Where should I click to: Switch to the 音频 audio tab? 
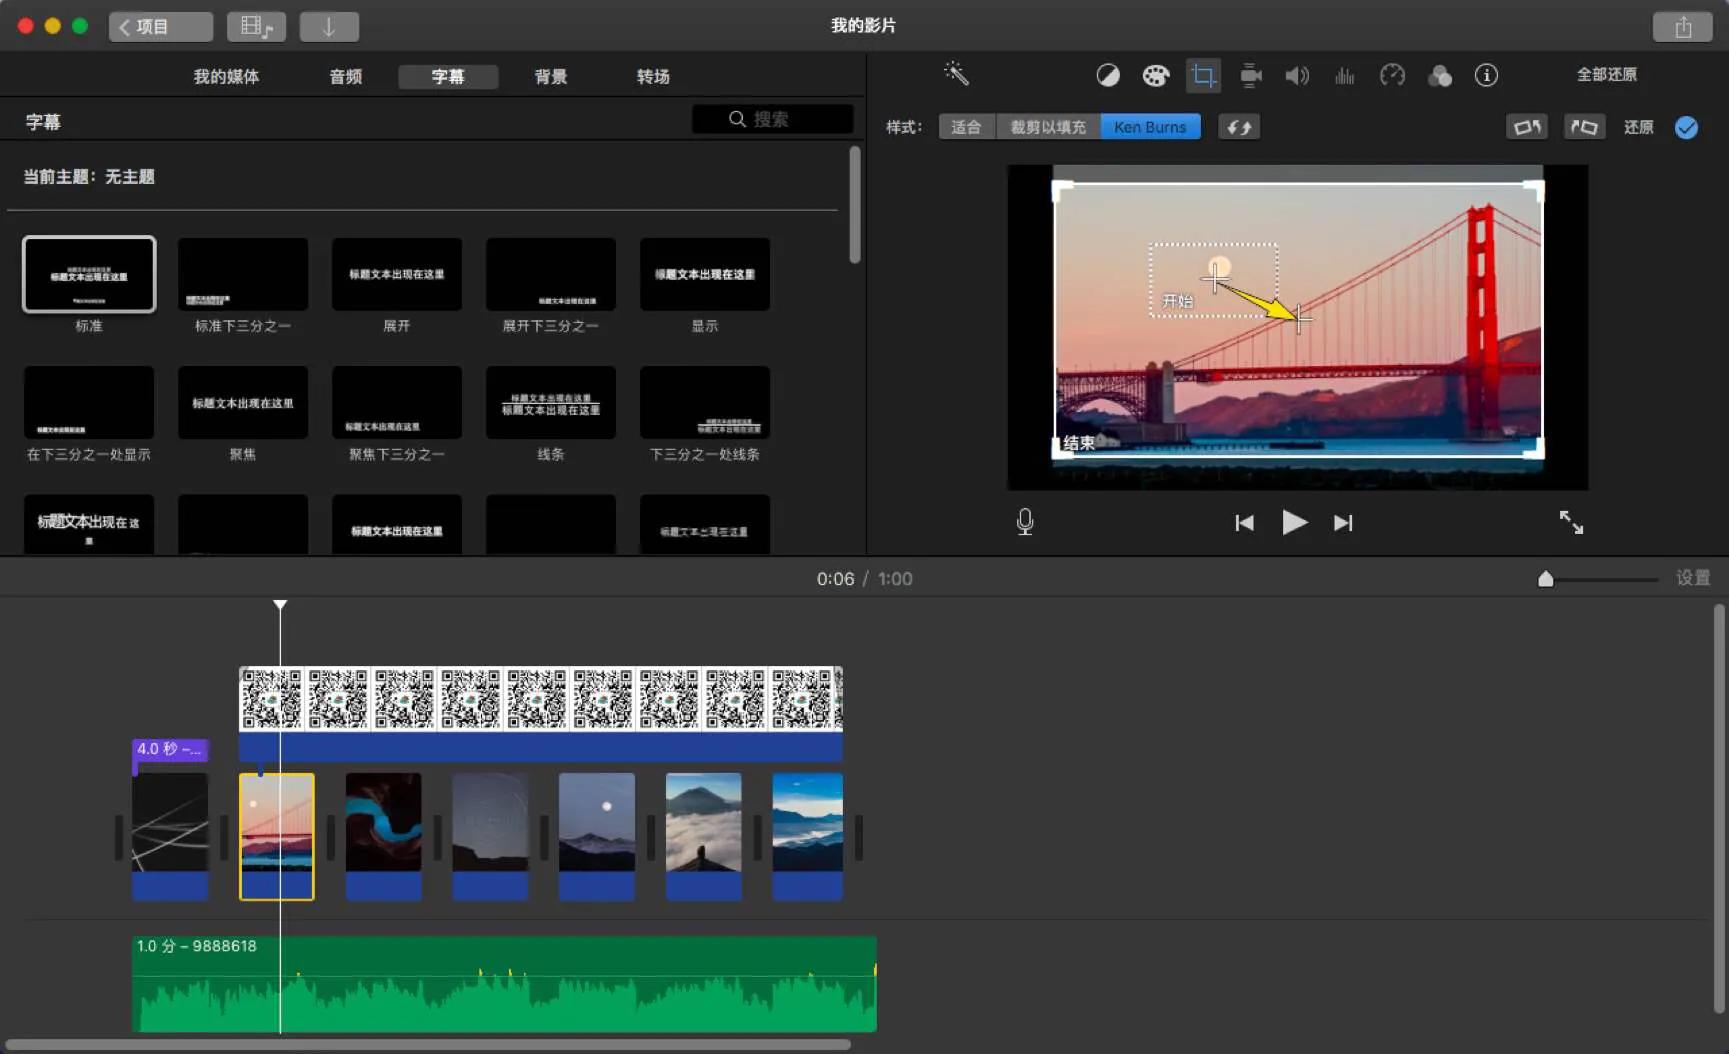(346, 77)
